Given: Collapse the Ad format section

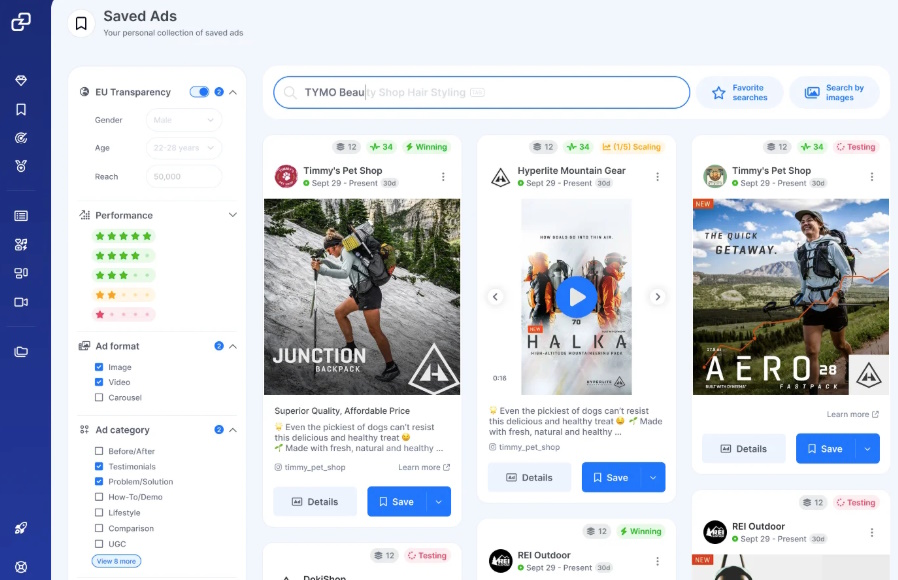Looking at the screenshot, I should [233, 346].
